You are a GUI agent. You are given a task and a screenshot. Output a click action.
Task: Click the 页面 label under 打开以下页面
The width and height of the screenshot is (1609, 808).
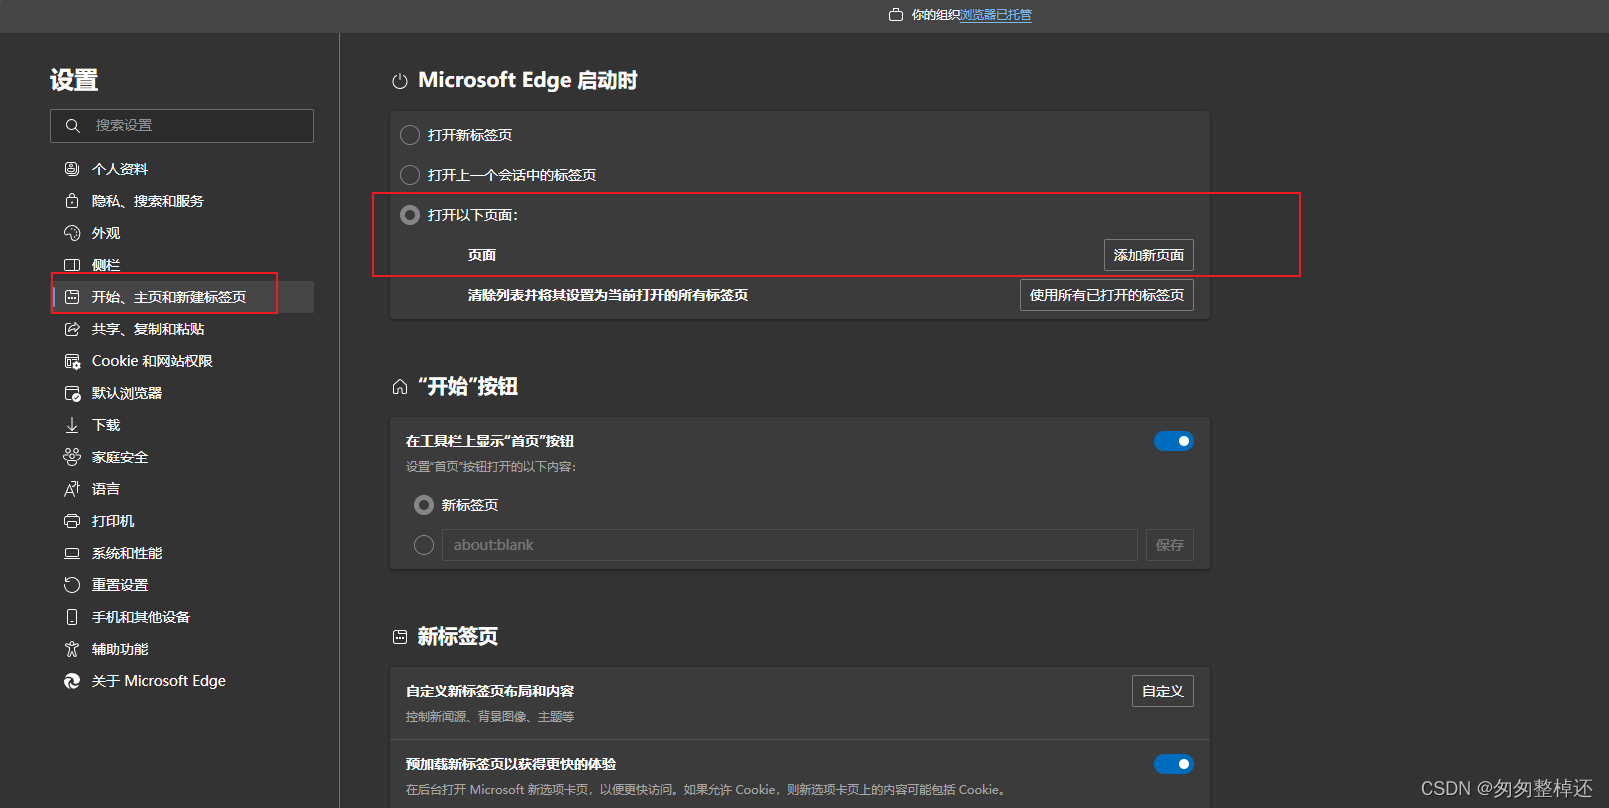[x=482, y=255]
